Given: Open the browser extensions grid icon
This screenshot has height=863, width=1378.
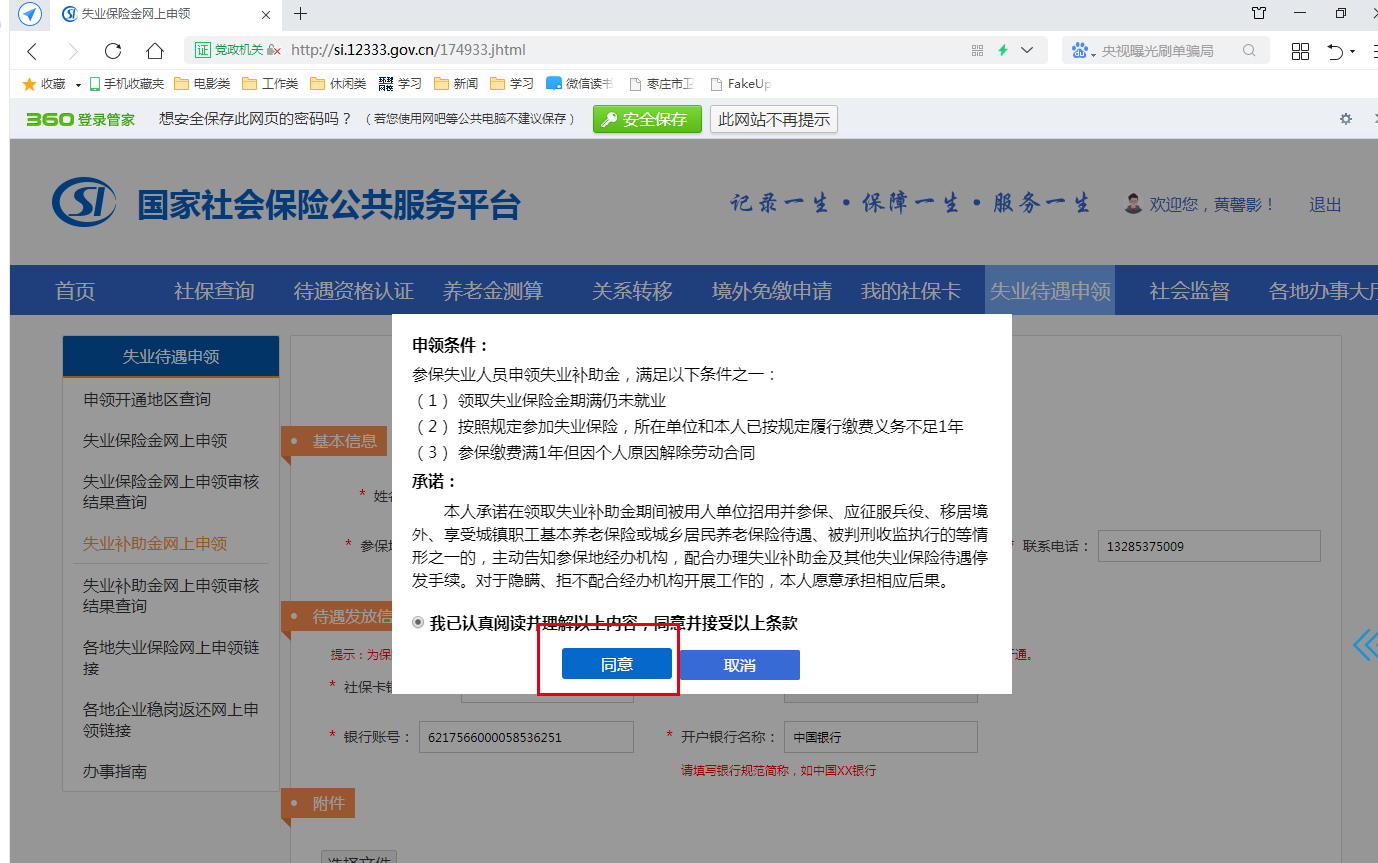Looking at the screenshot, I should point(1300,51).
